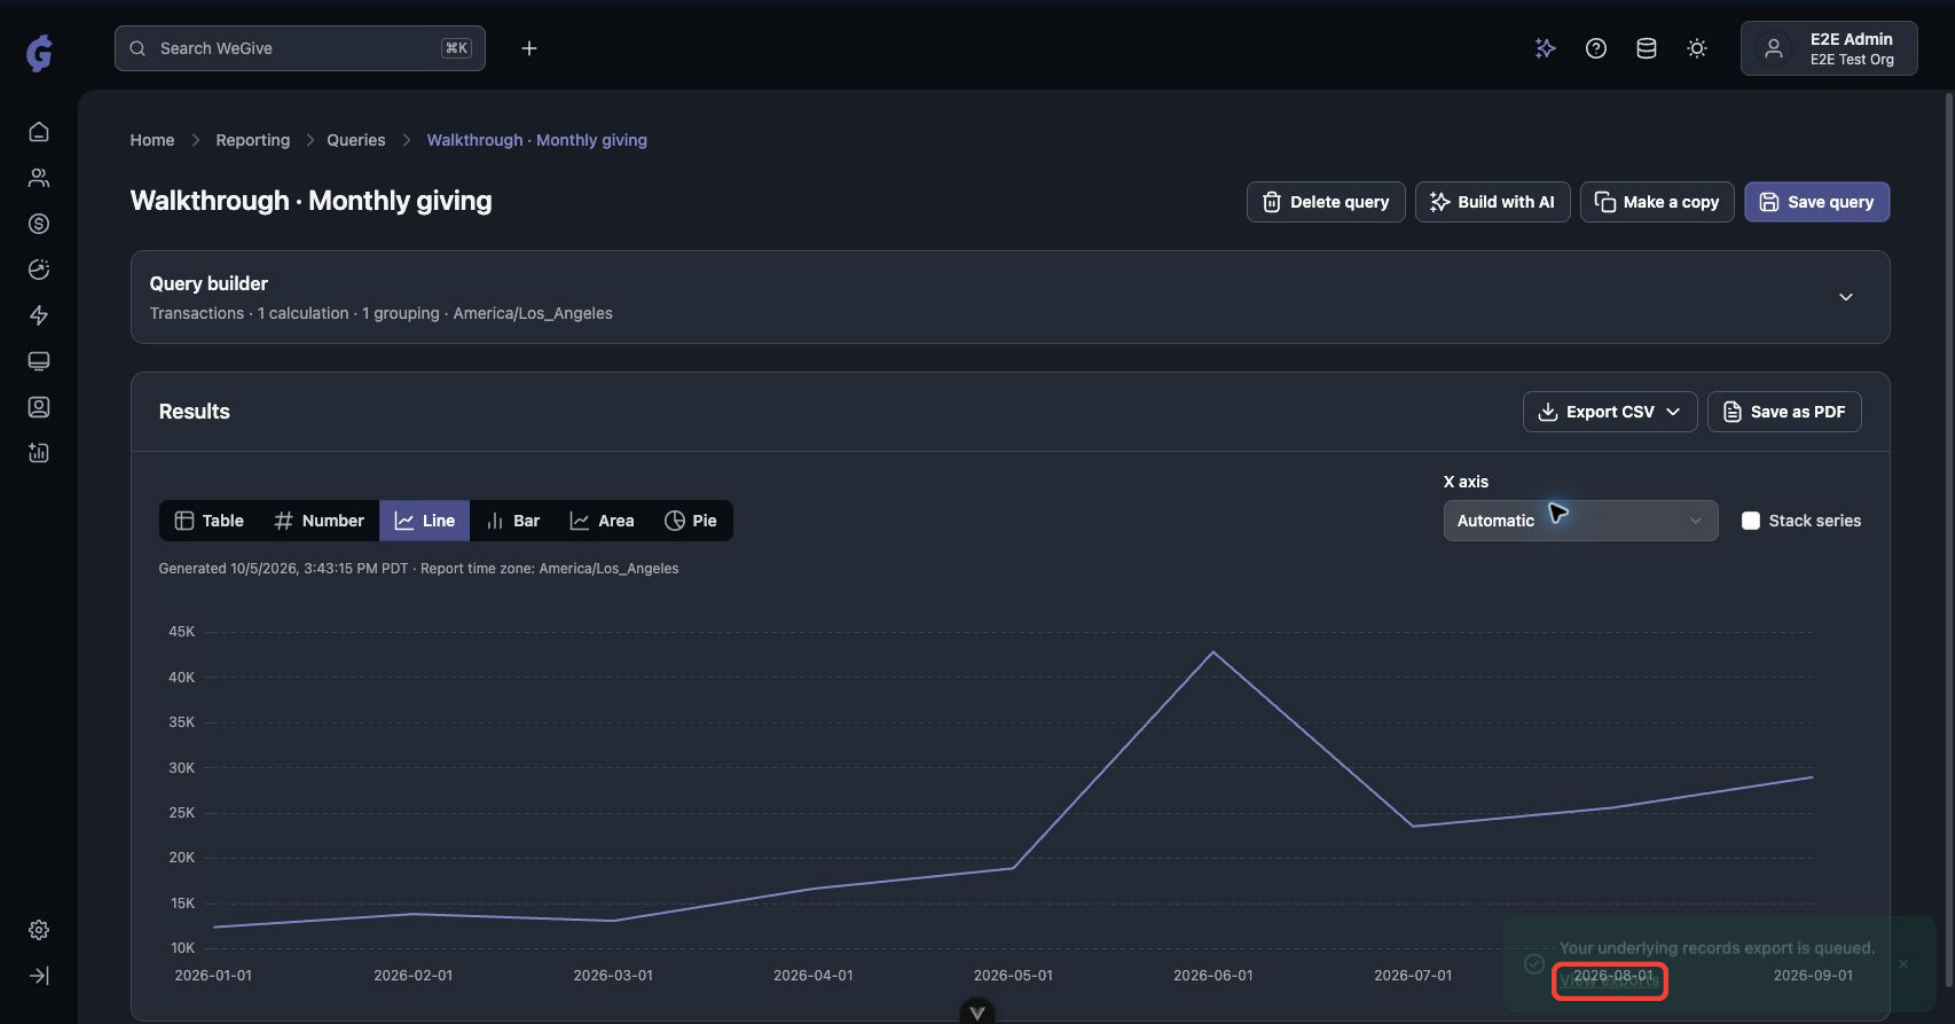Screen dimensions: 1955x1024
Task: Focus the Search WeGive field
Action: (x=300, y=48)
